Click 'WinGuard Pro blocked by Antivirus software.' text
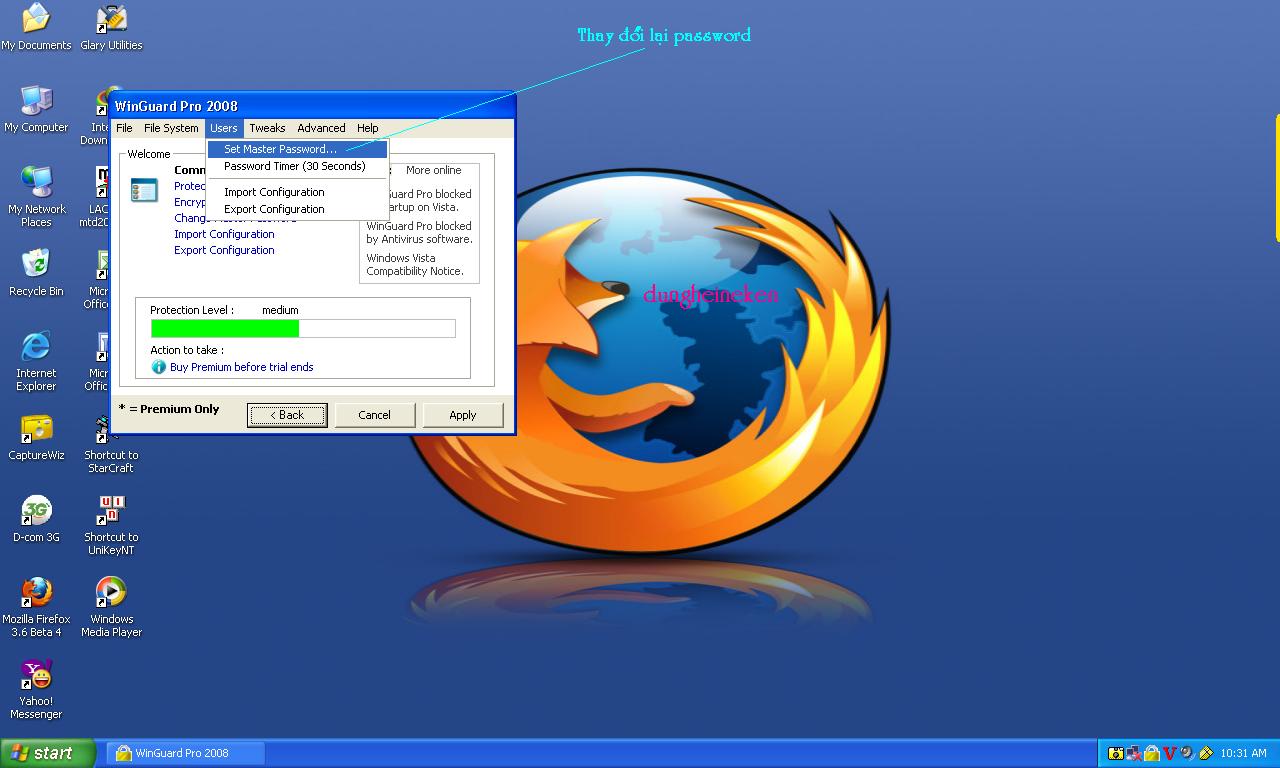Viewport: 1280px width, 768px height. pos(419,233)
